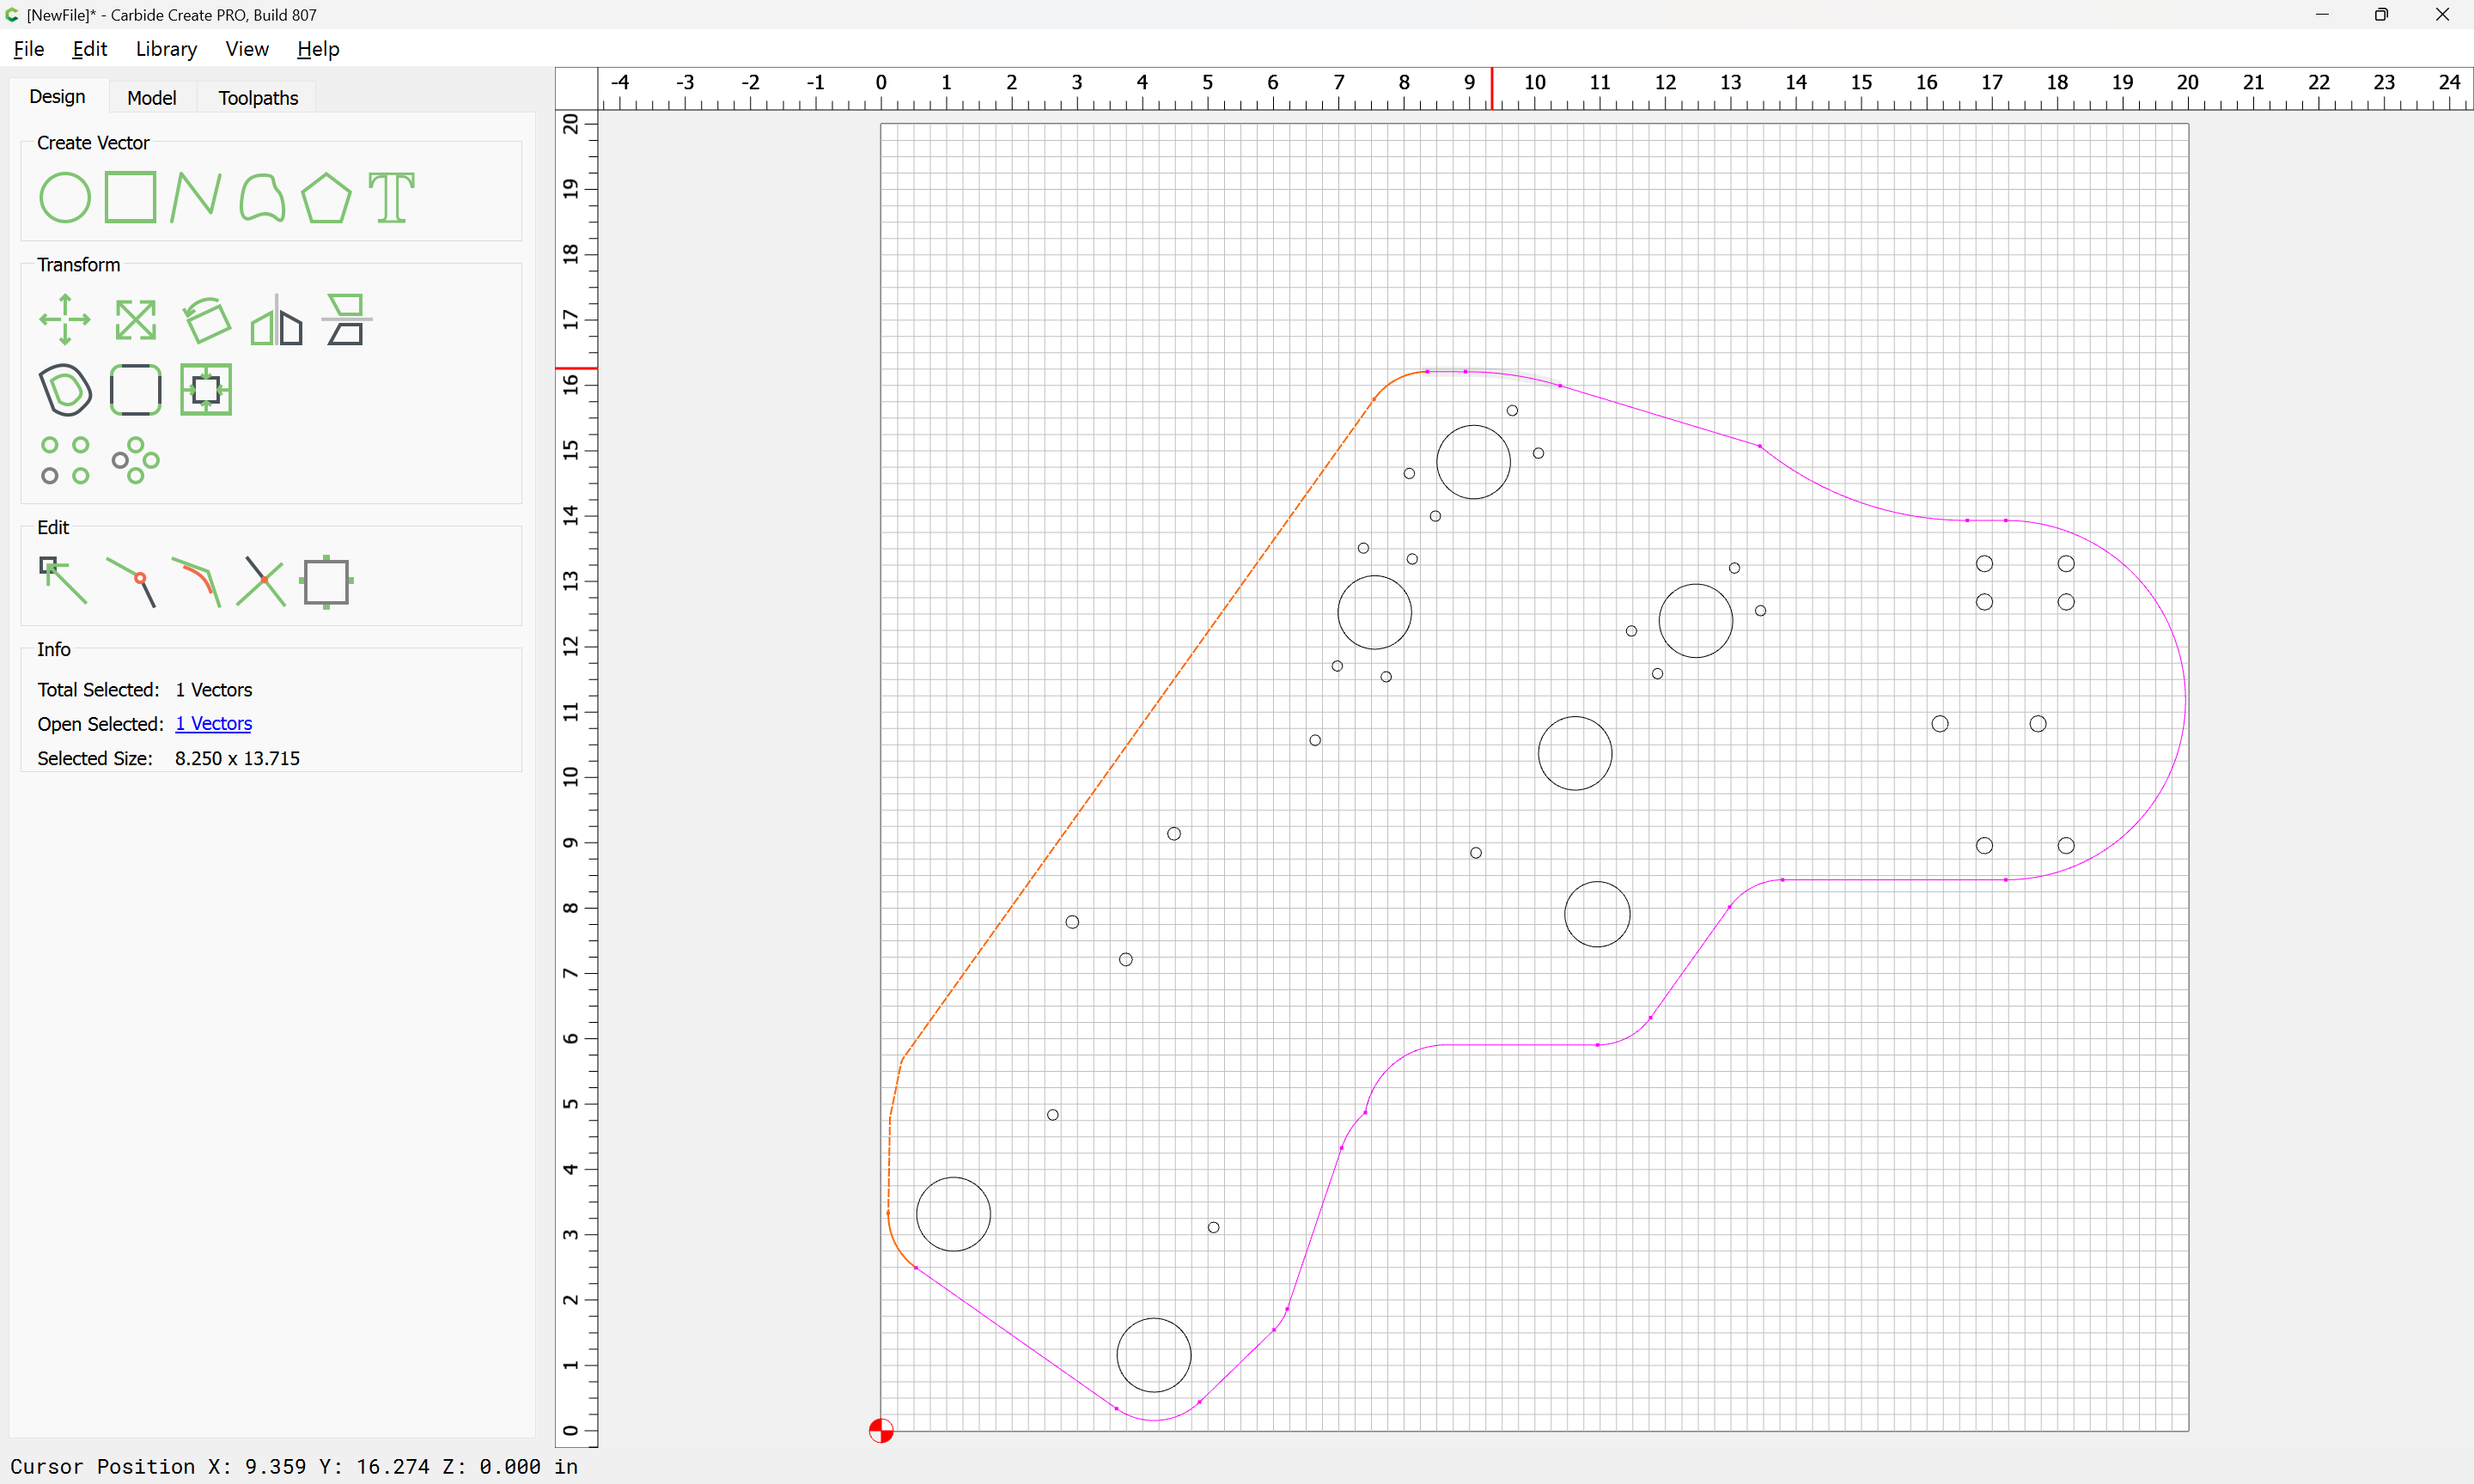Activate the Join Vectors tool
The height and width of the screenshot is (1484, 2474).
tap(132, 581)
